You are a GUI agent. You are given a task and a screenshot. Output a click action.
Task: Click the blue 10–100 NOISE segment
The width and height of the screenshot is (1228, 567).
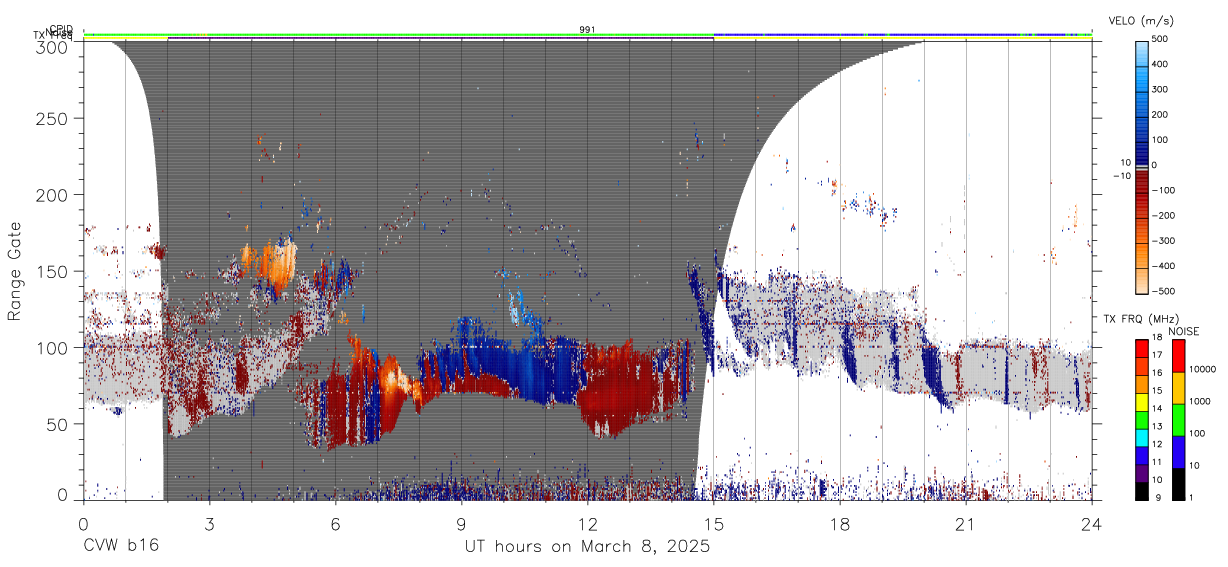pos(1178,451)
